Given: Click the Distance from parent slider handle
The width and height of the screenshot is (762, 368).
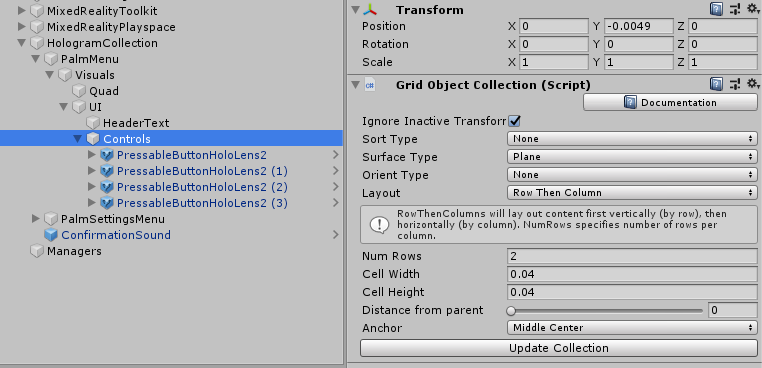Looking at the screenshot, I should coord(511,311).
